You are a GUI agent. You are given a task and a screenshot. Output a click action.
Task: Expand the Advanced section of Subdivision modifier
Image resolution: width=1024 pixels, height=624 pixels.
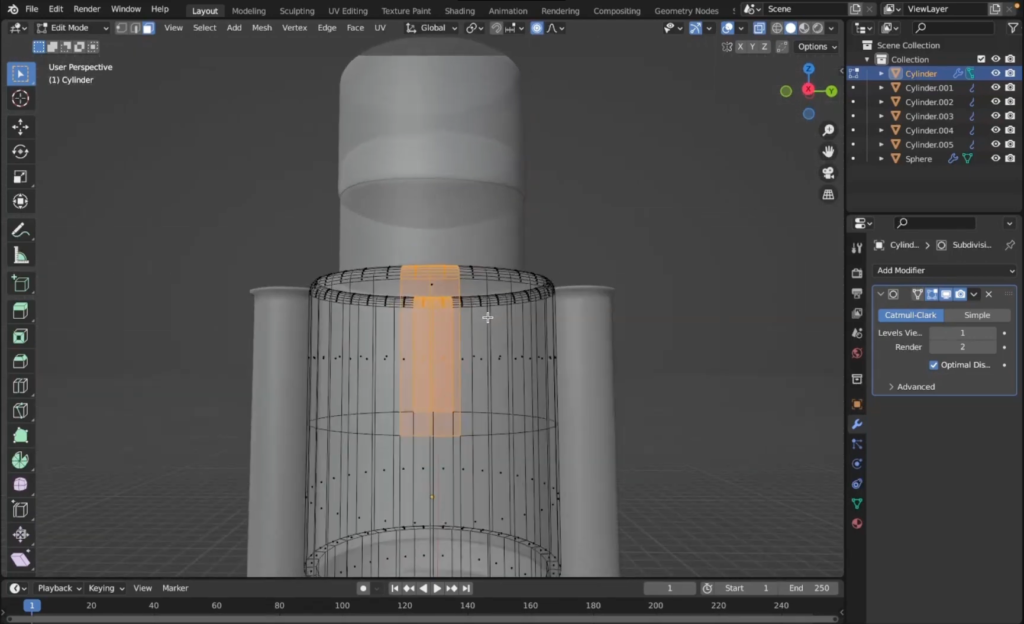[910, 386]
